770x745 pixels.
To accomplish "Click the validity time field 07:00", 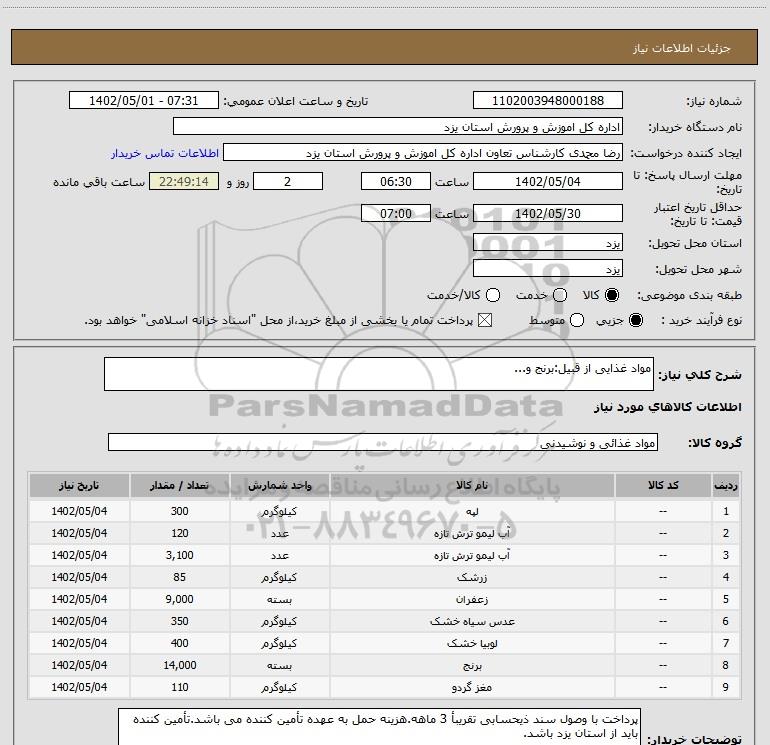I will pos(396,213).
